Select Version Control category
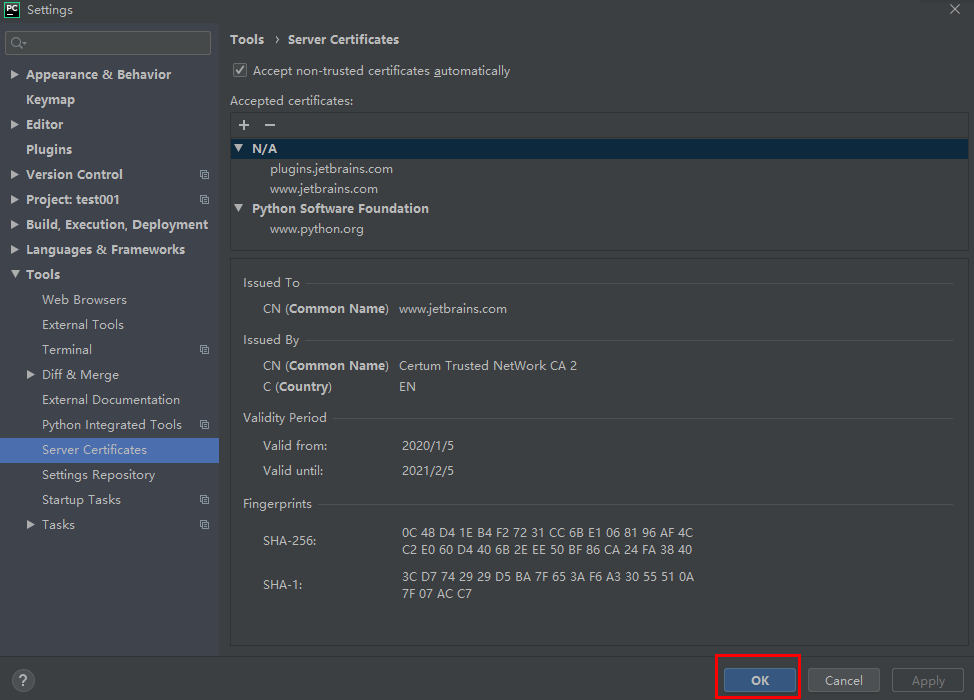This screenshot has height=700, width=974. (x=75, y=175)
